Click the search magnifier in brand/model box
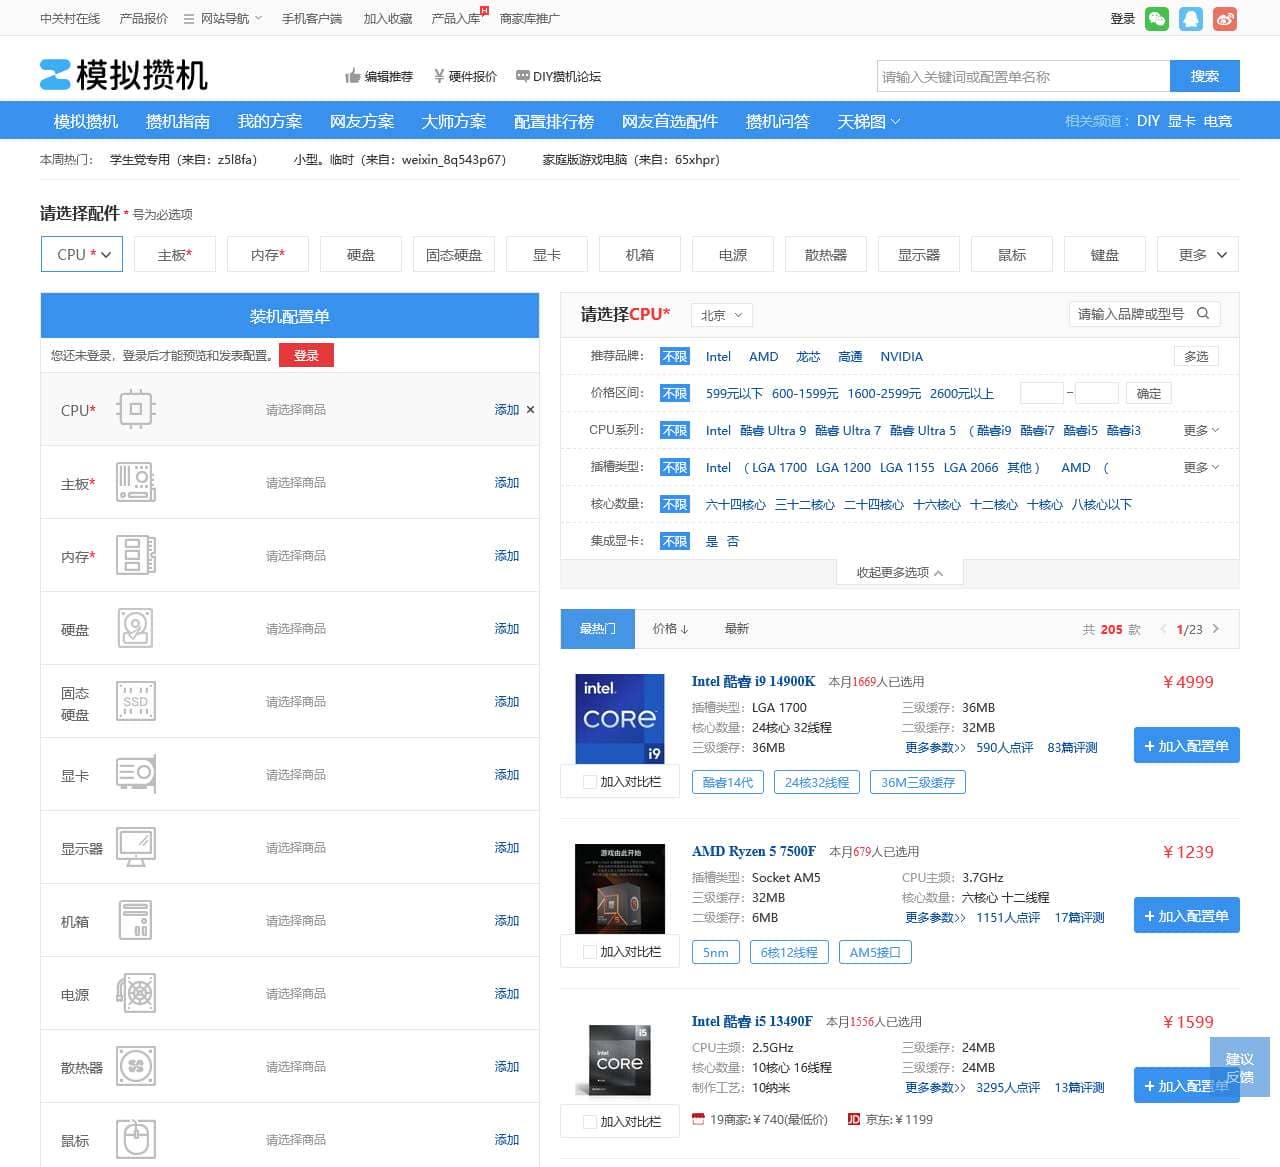This screenshot has height=1167, width=1280. [x=1203, y=314]
